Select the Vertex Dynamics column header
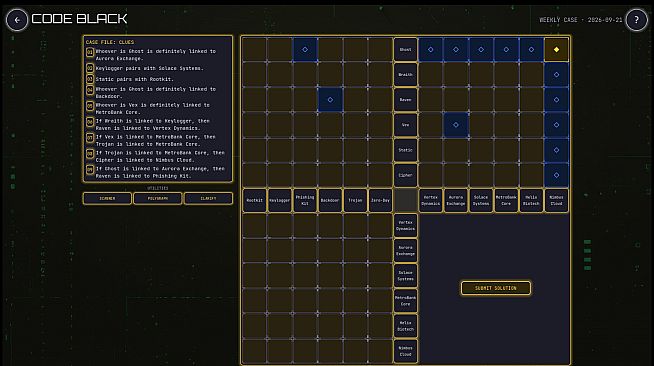 [x=430, y=201]
